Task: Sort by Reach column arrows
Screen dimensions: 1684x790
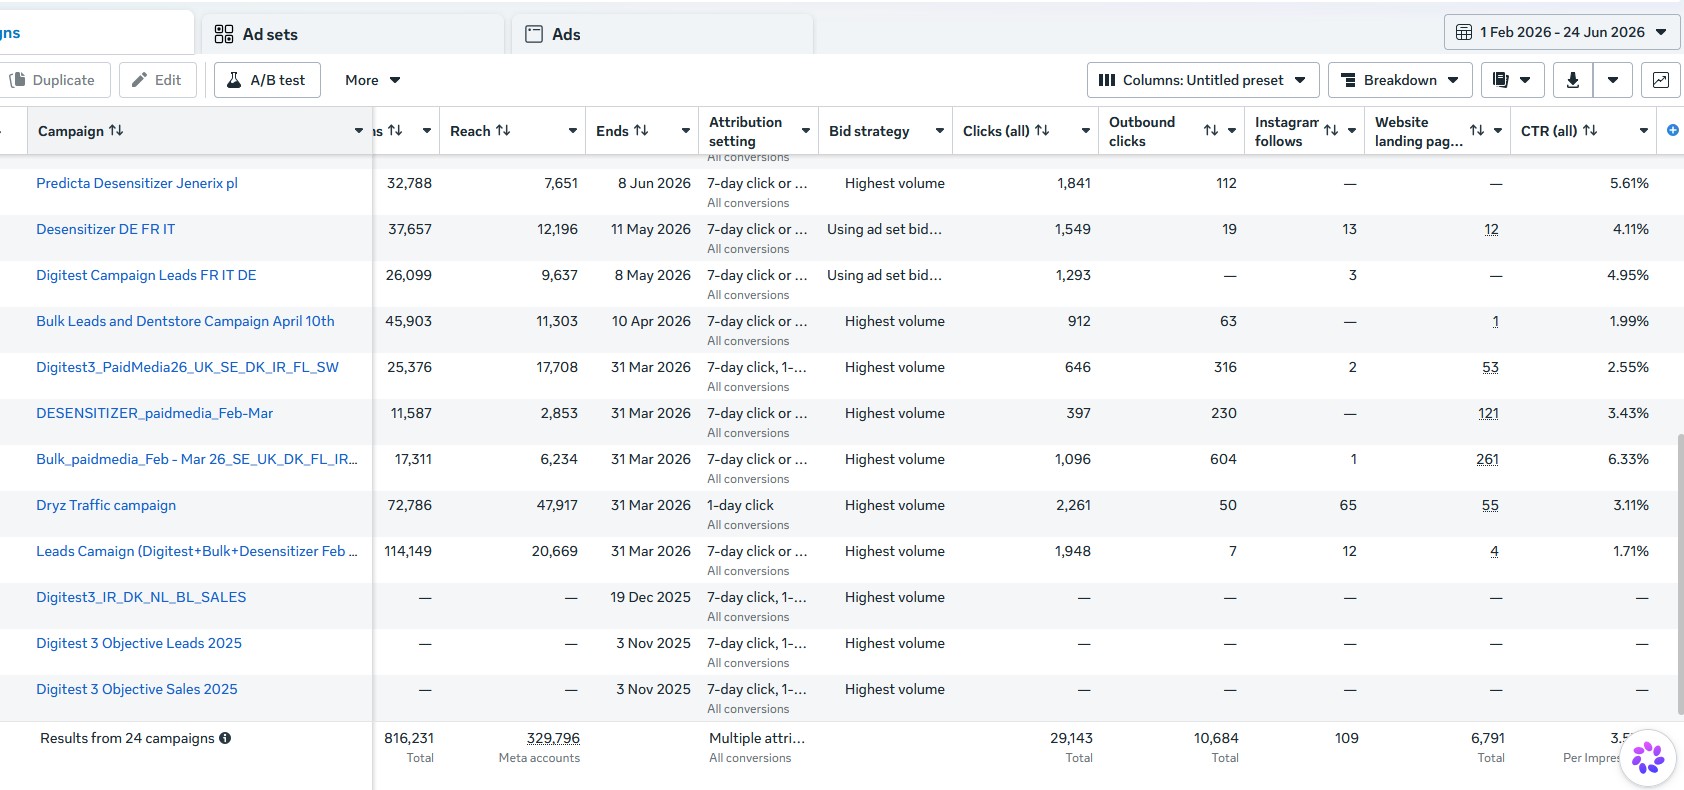Action: pos(503,130)
